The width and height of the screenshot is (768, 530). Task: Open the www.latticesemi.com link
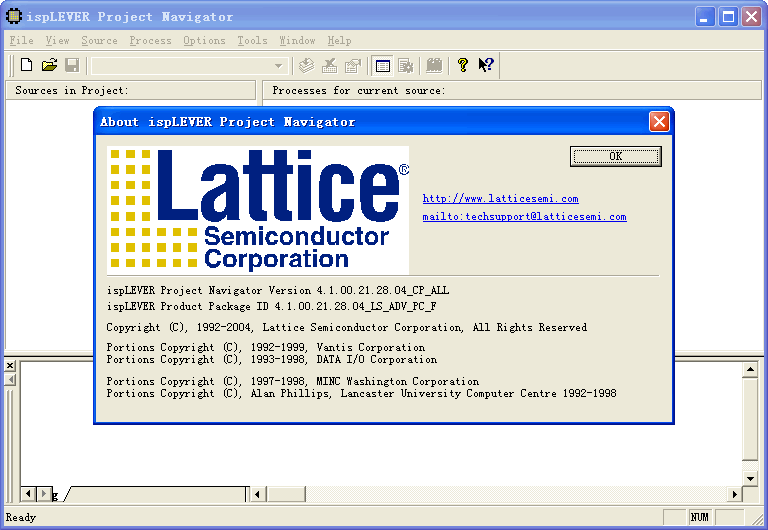click(501, 198)
